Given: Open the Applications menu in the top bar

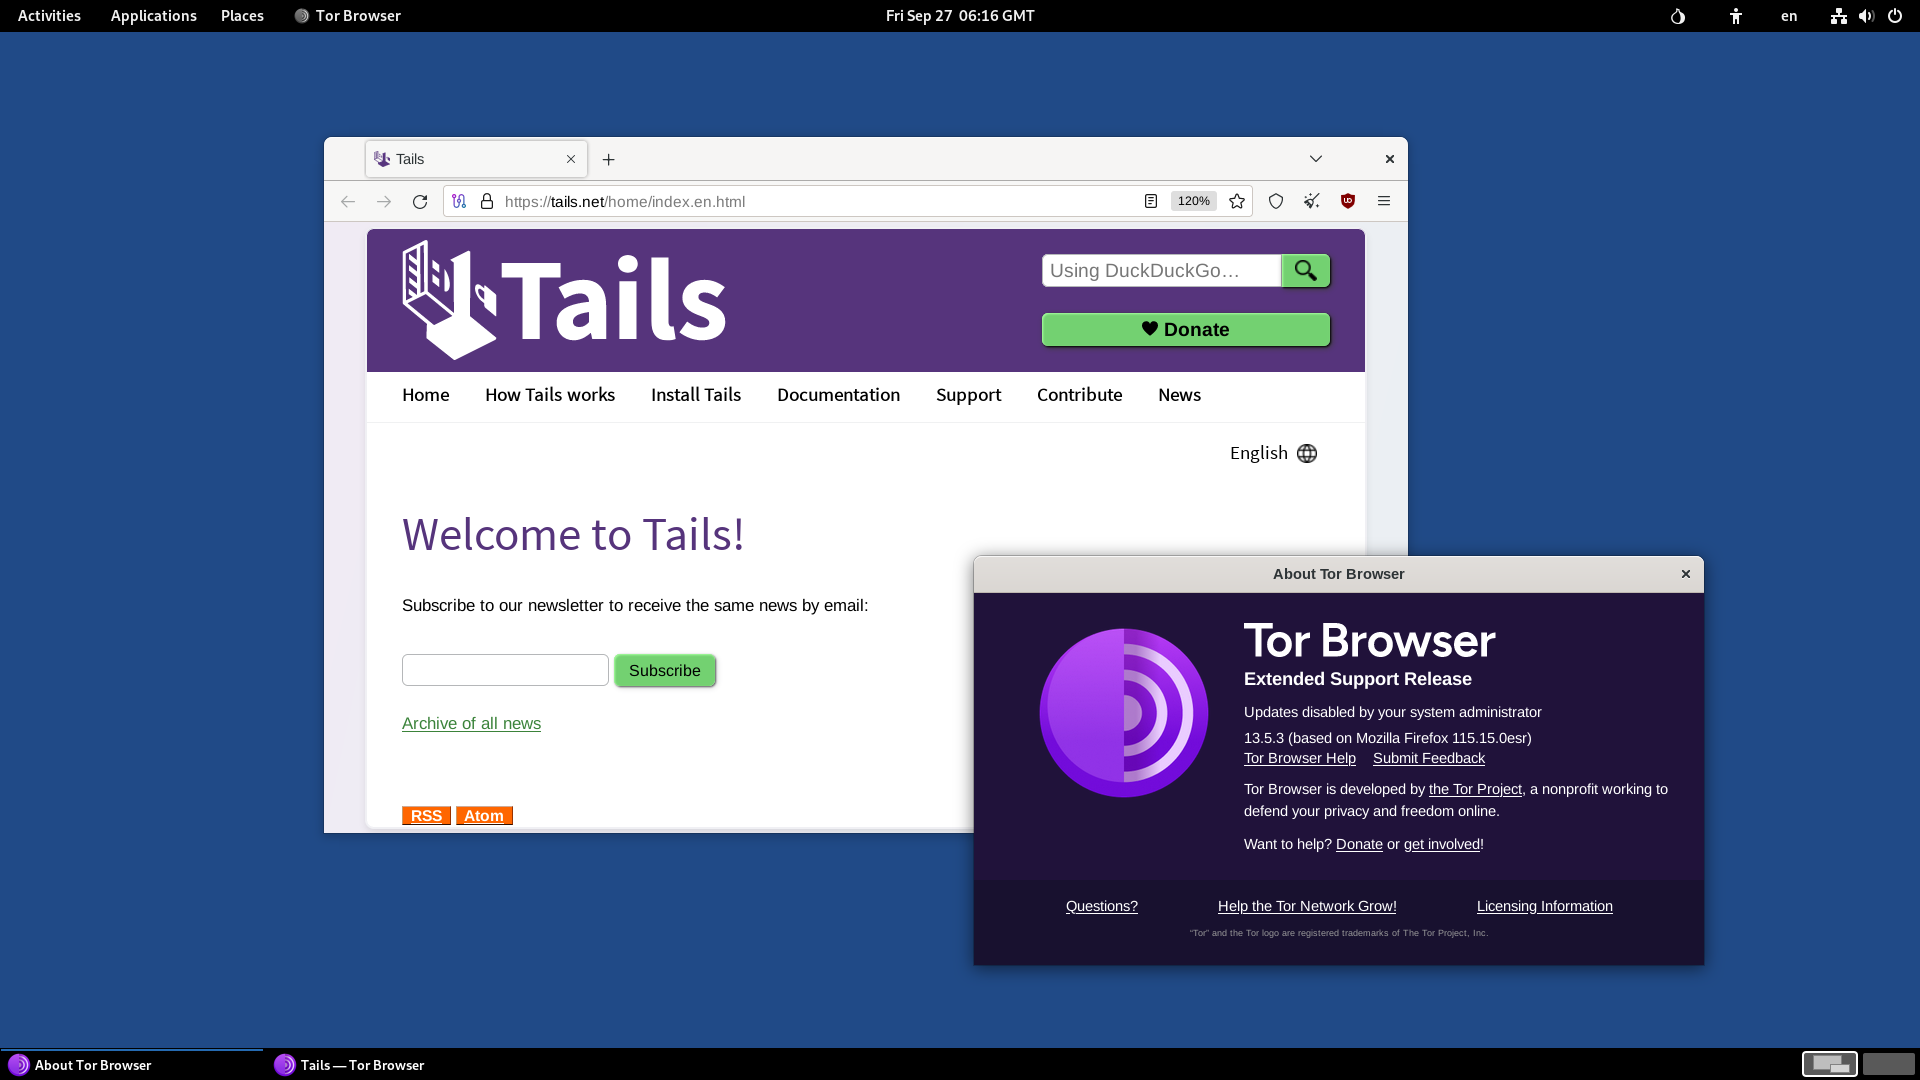Looking at the screenshot, I should click(x=153, y=16).
